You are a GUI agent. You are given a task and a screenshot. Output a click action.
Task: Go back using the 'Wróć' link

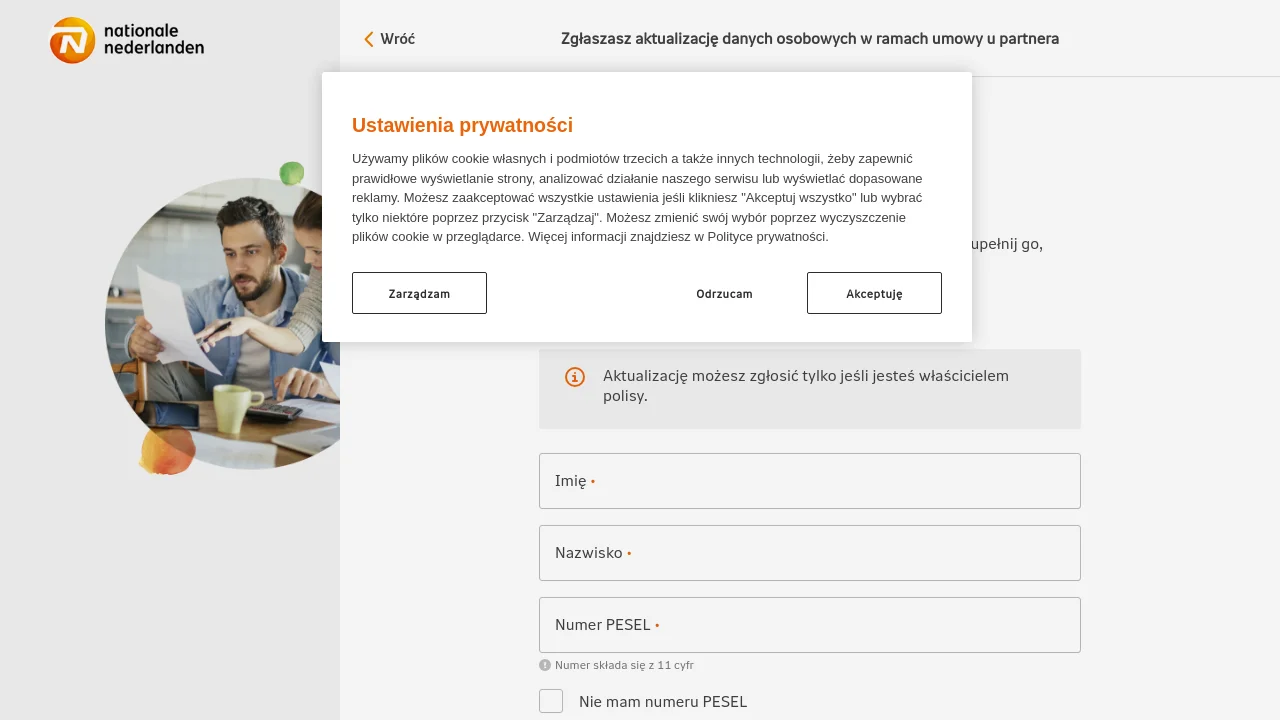[x=397, y=39]
